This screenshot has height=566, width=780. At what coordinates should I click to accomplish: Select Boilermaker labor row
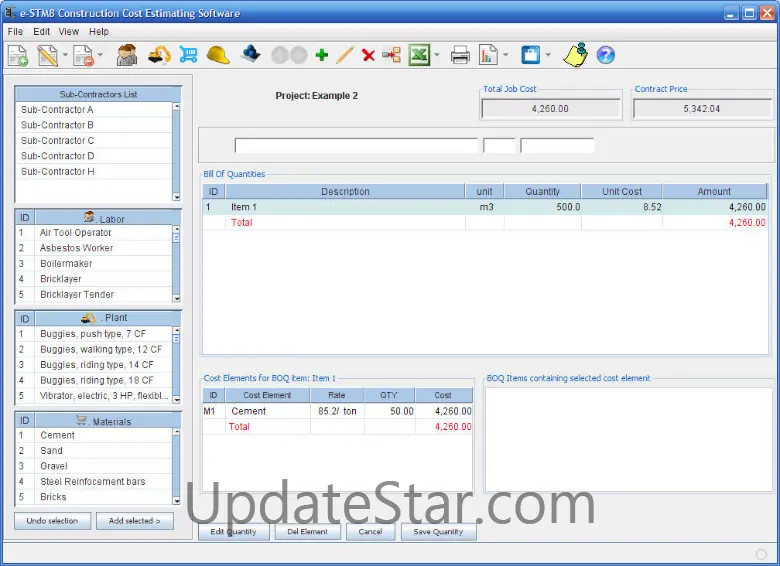tap(94, 263)
